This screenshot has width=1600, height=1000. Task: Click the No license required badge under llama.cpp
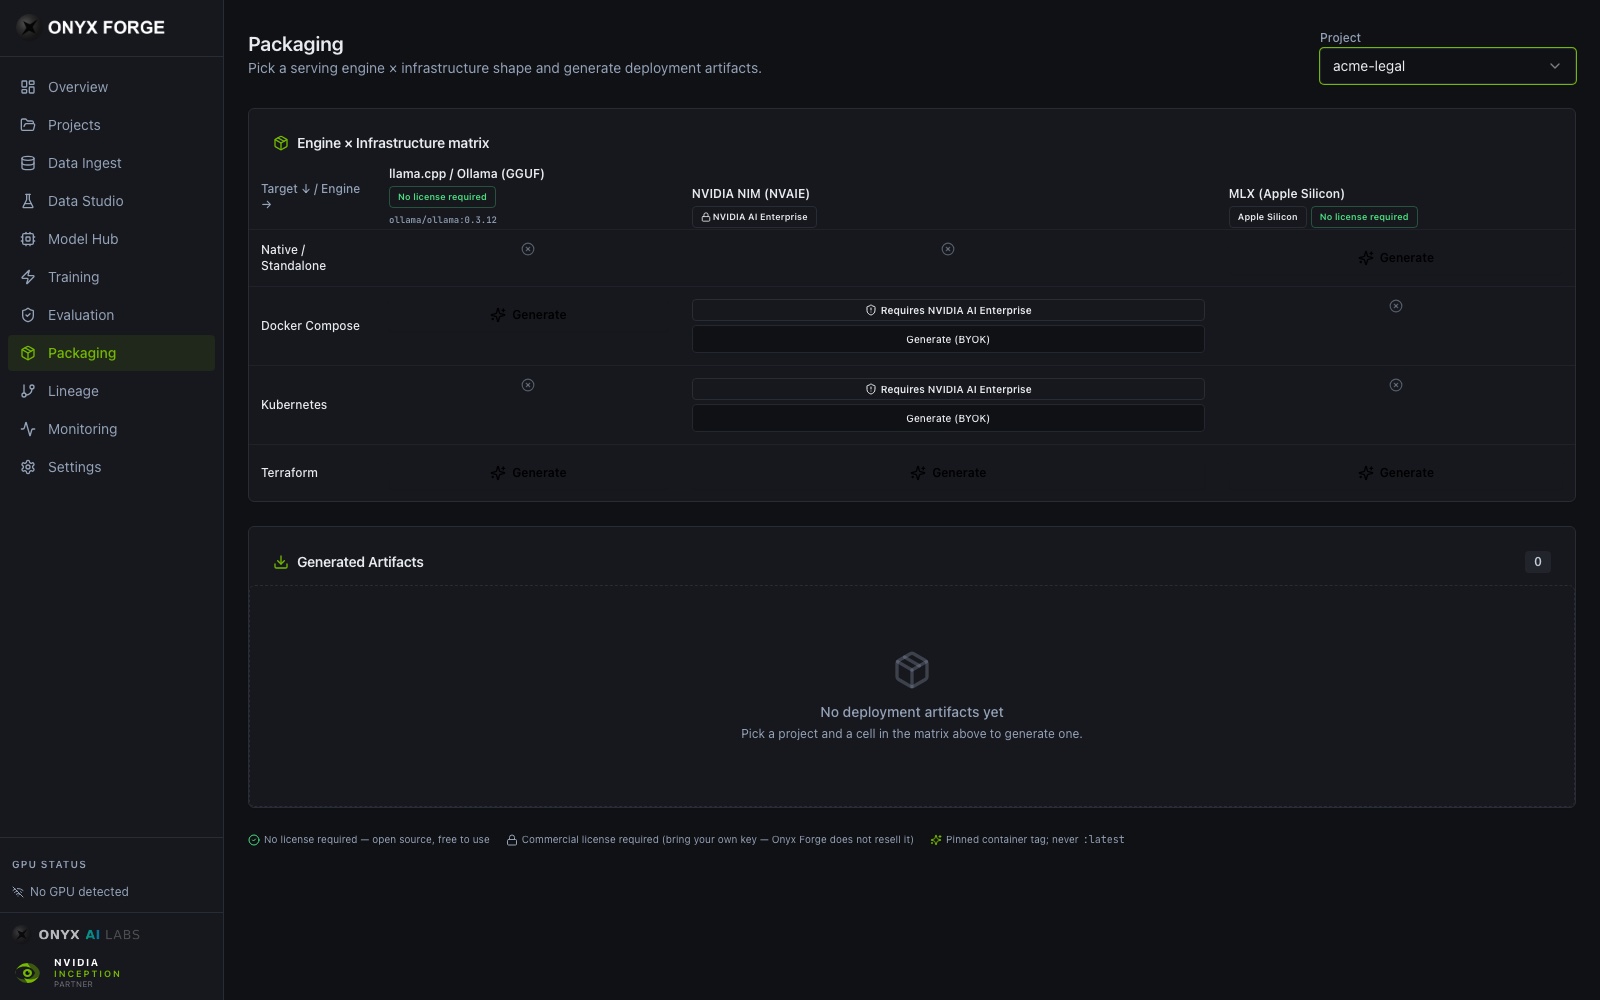point(442,197)
